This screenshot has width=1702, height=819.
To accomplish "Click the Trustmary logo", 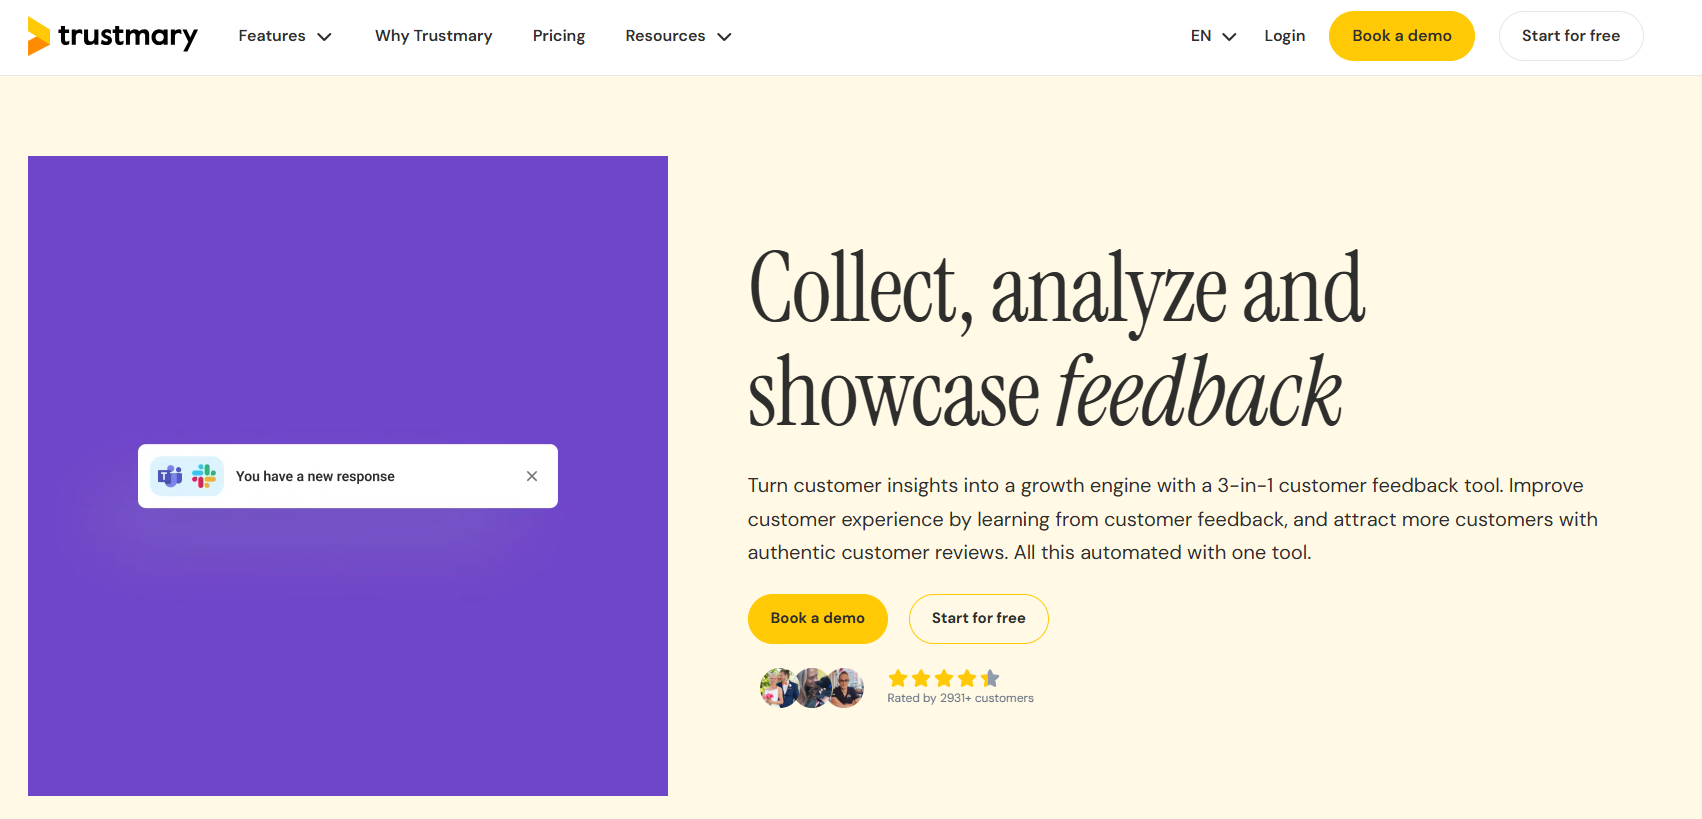I will point(112,35).
